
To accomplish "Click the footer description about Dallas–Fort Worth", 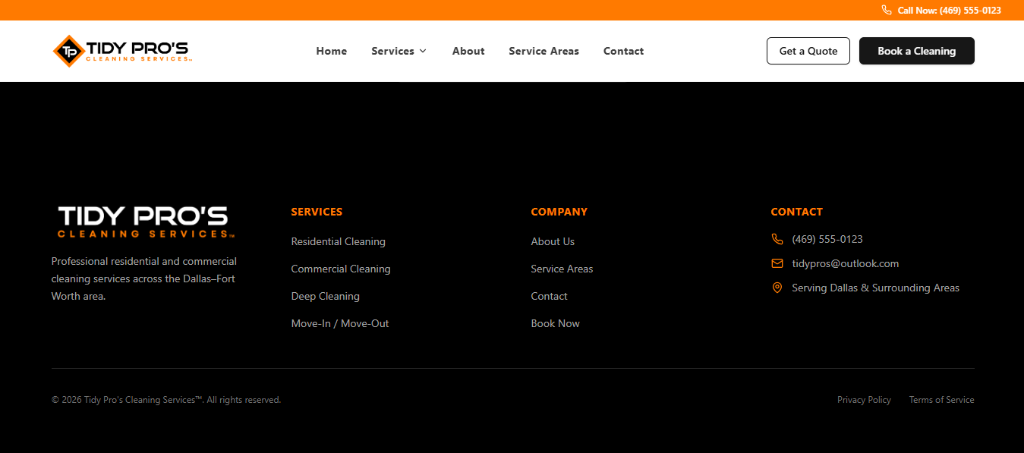I will tap(144, 279).
